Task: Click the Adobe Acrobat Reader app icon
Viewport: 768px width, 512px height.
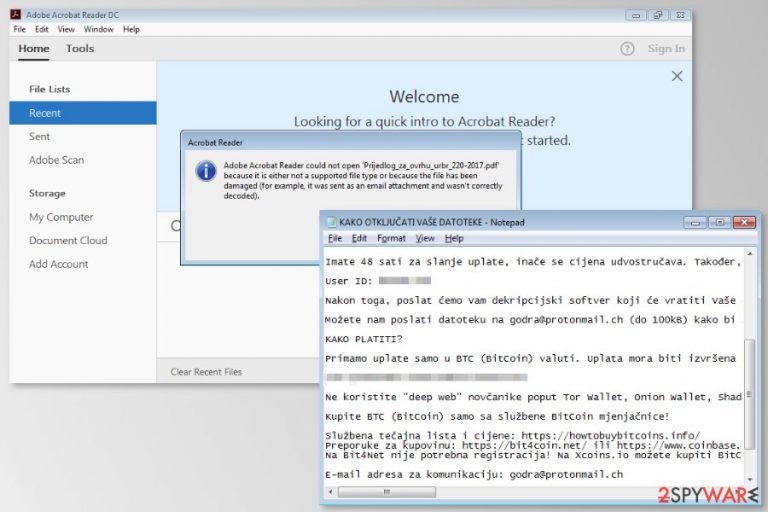Action: point(16,14)
